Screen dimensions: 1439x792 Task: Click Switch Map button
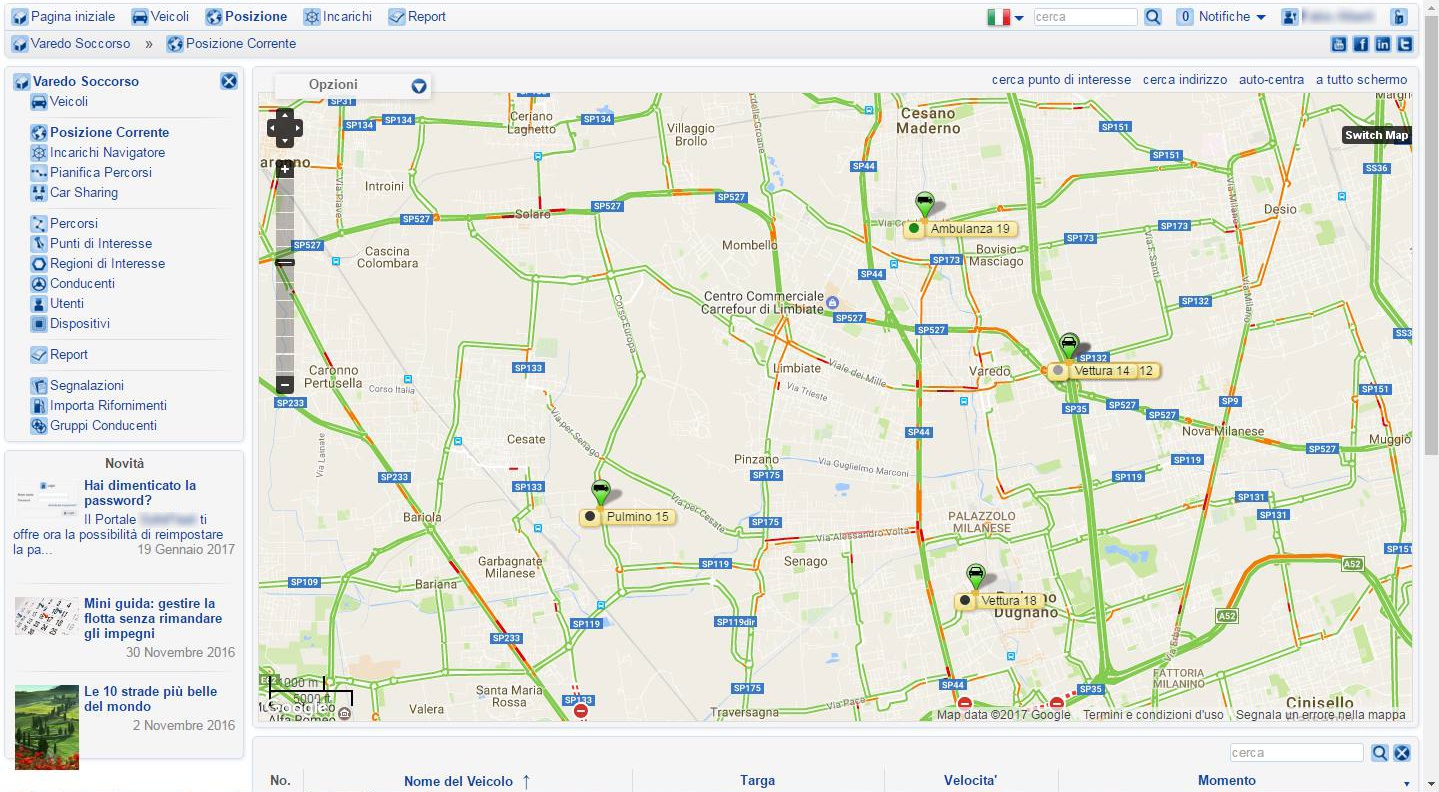coord(1376,136)
